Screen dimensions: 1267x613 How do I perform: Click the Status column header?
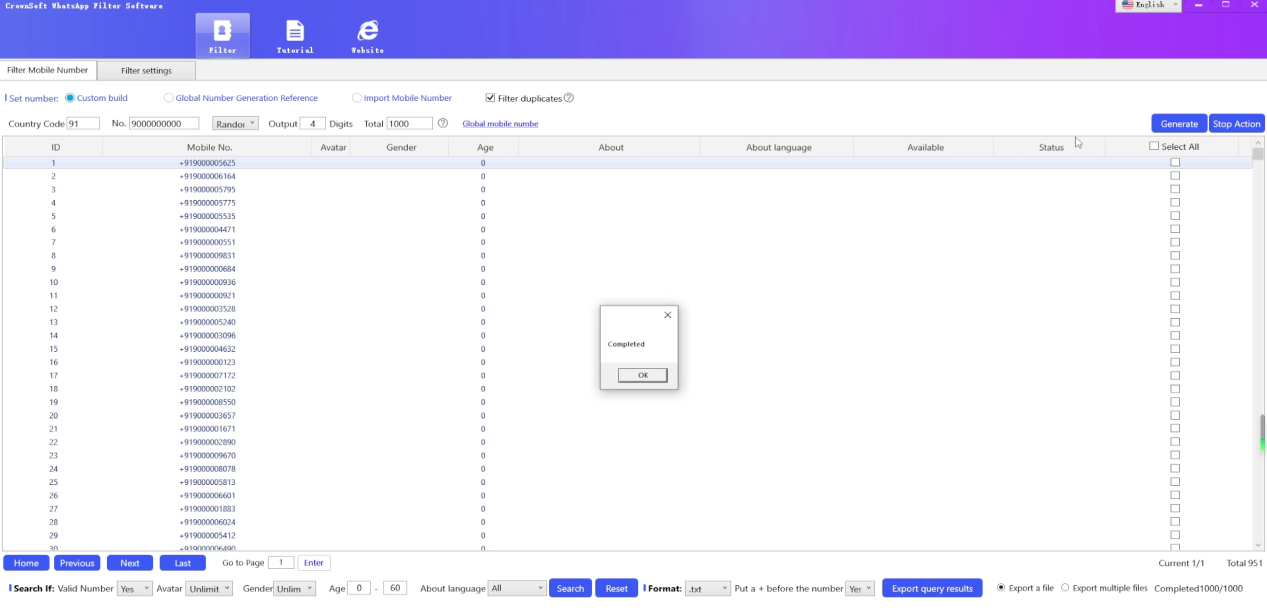click(1051, 147)
